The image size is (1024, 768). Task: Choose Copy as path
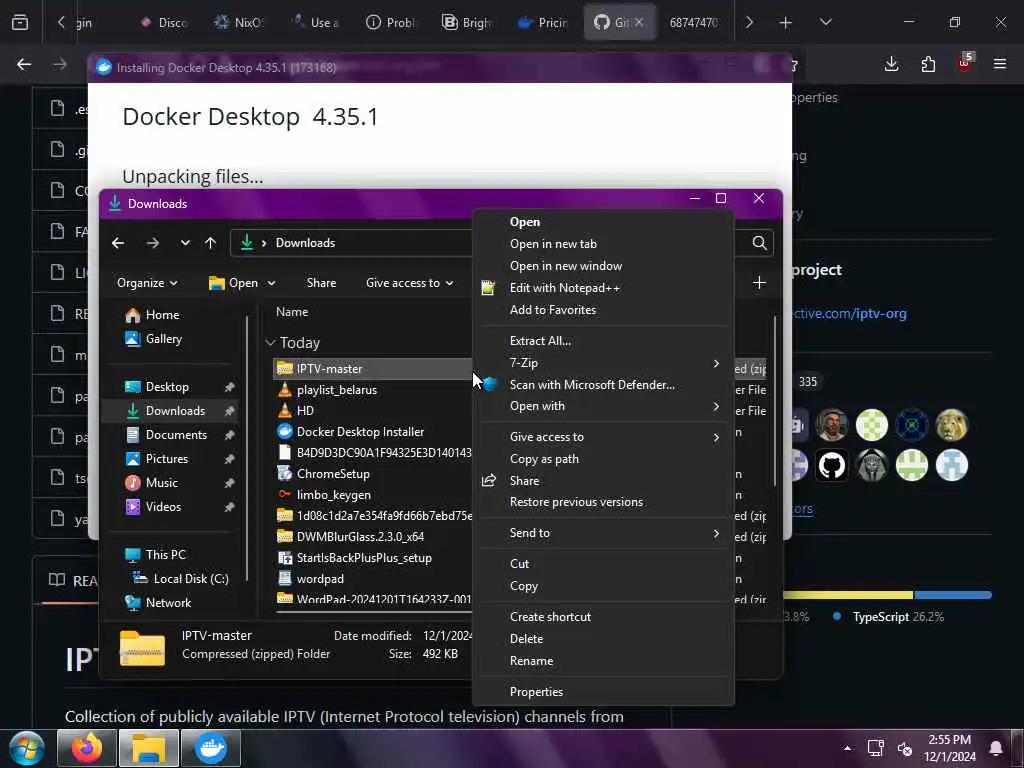pyautogui.click(x=603, y=459)
